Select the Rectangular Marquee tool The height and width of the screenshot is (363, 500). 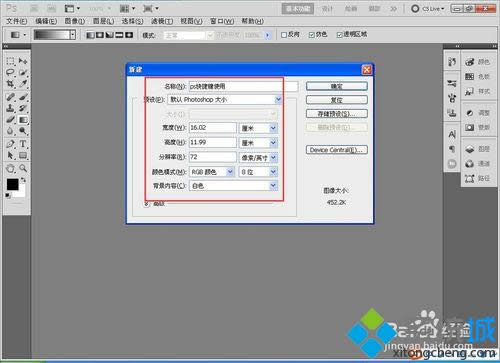[x=10, y=61]
